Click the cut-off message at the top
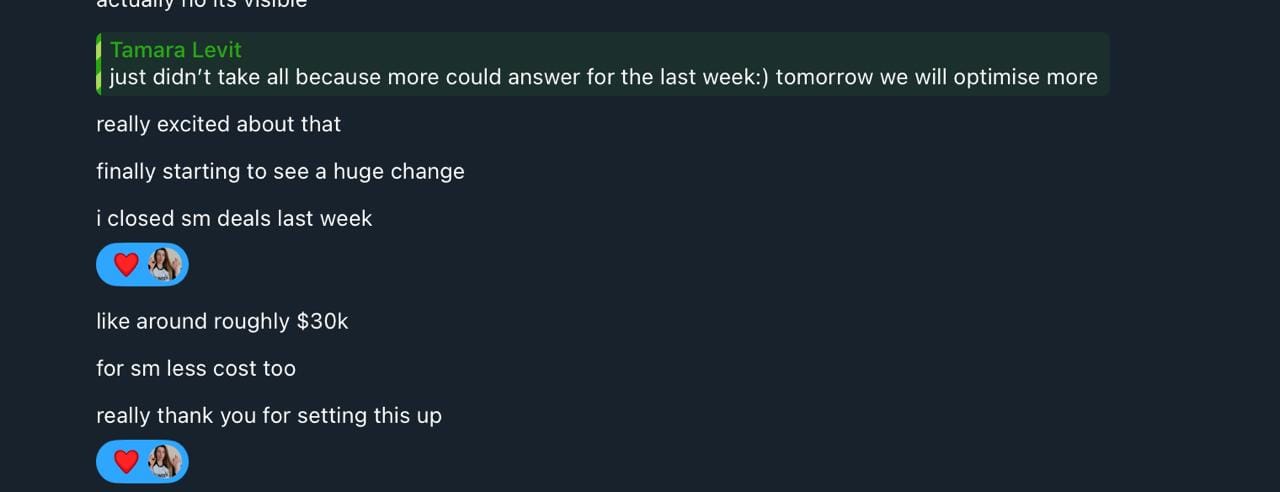Image resolution: width=1280 pixels, height=492 pixels. point(201,4)
